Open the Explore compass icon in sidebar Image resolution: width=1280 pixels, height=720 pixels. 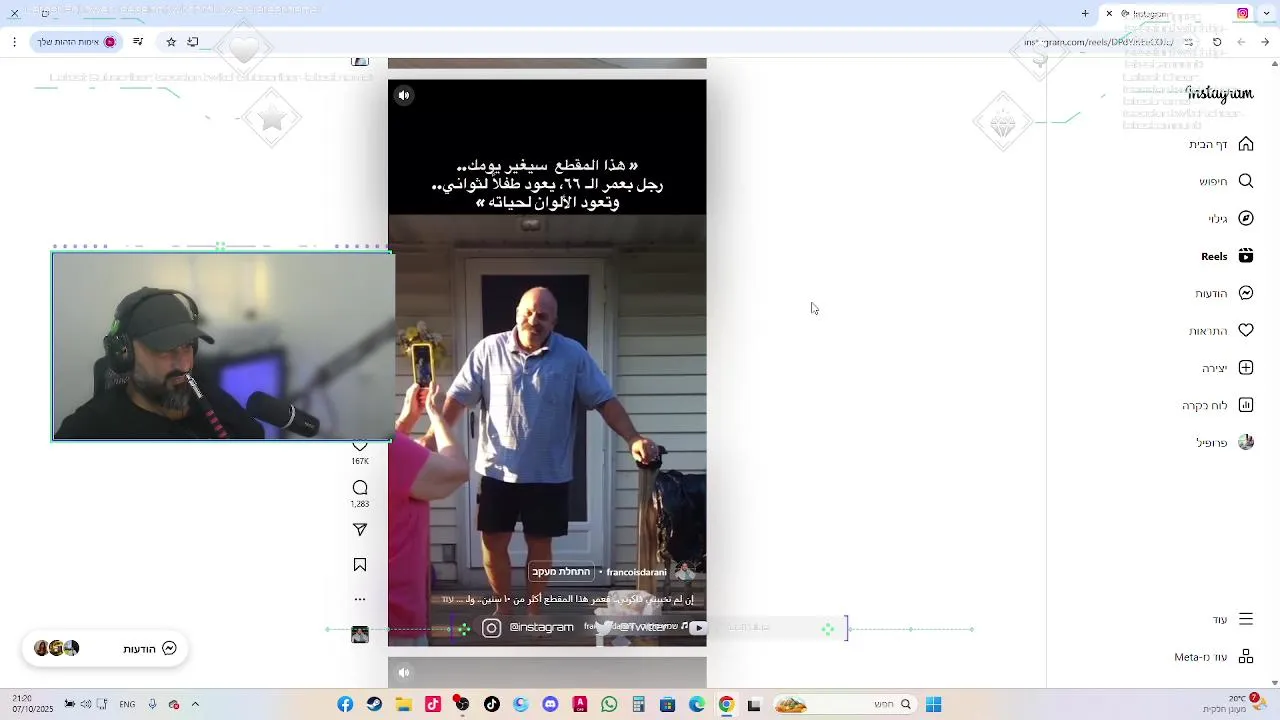1246,218
